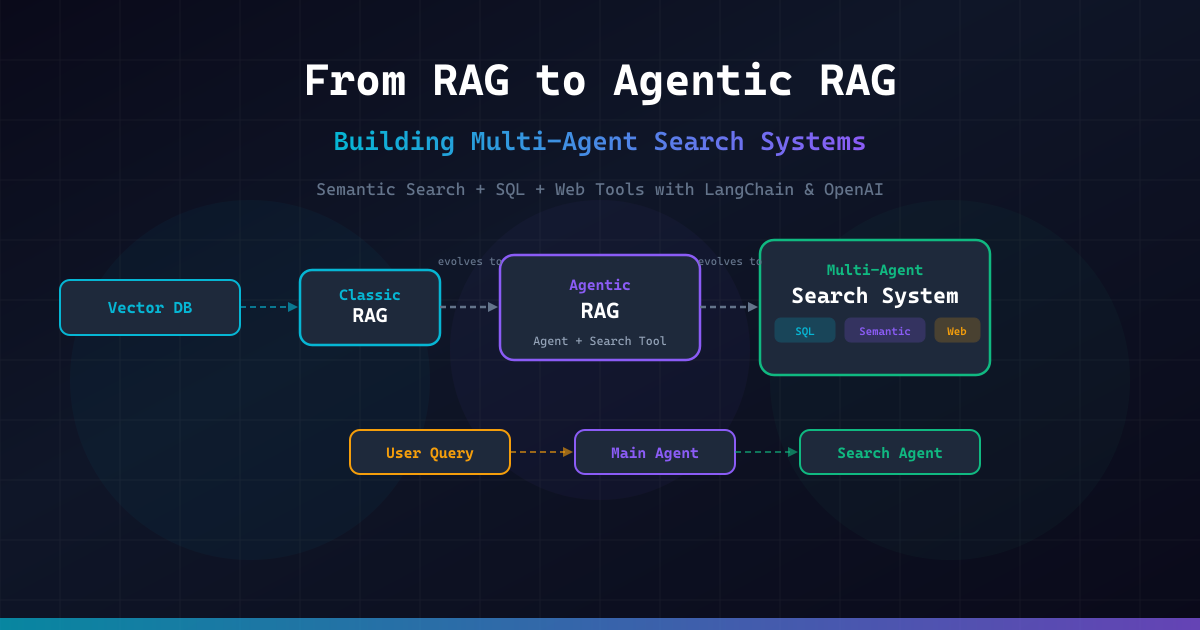Click orange arrow from User Query to Main Agent
Image resolution: width=1200 pixels, height=630 pixels.
pyautogui.click(x=541, y=452)
